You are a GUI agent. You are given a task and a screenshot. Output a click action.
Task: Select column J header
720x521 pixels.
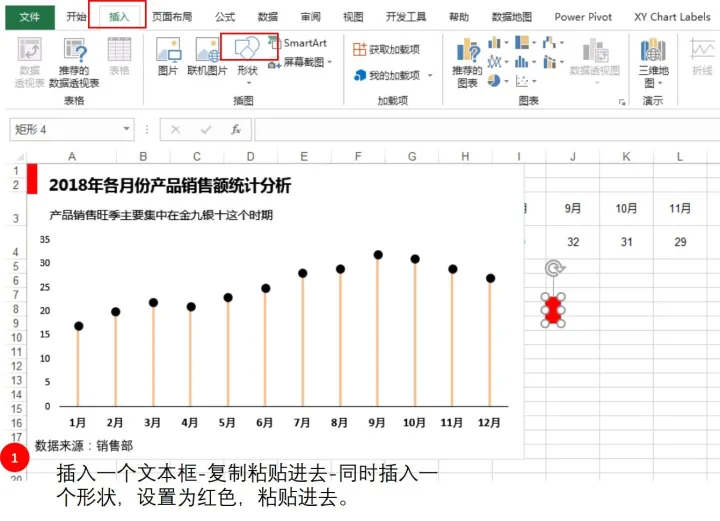(x=573, y=157)
